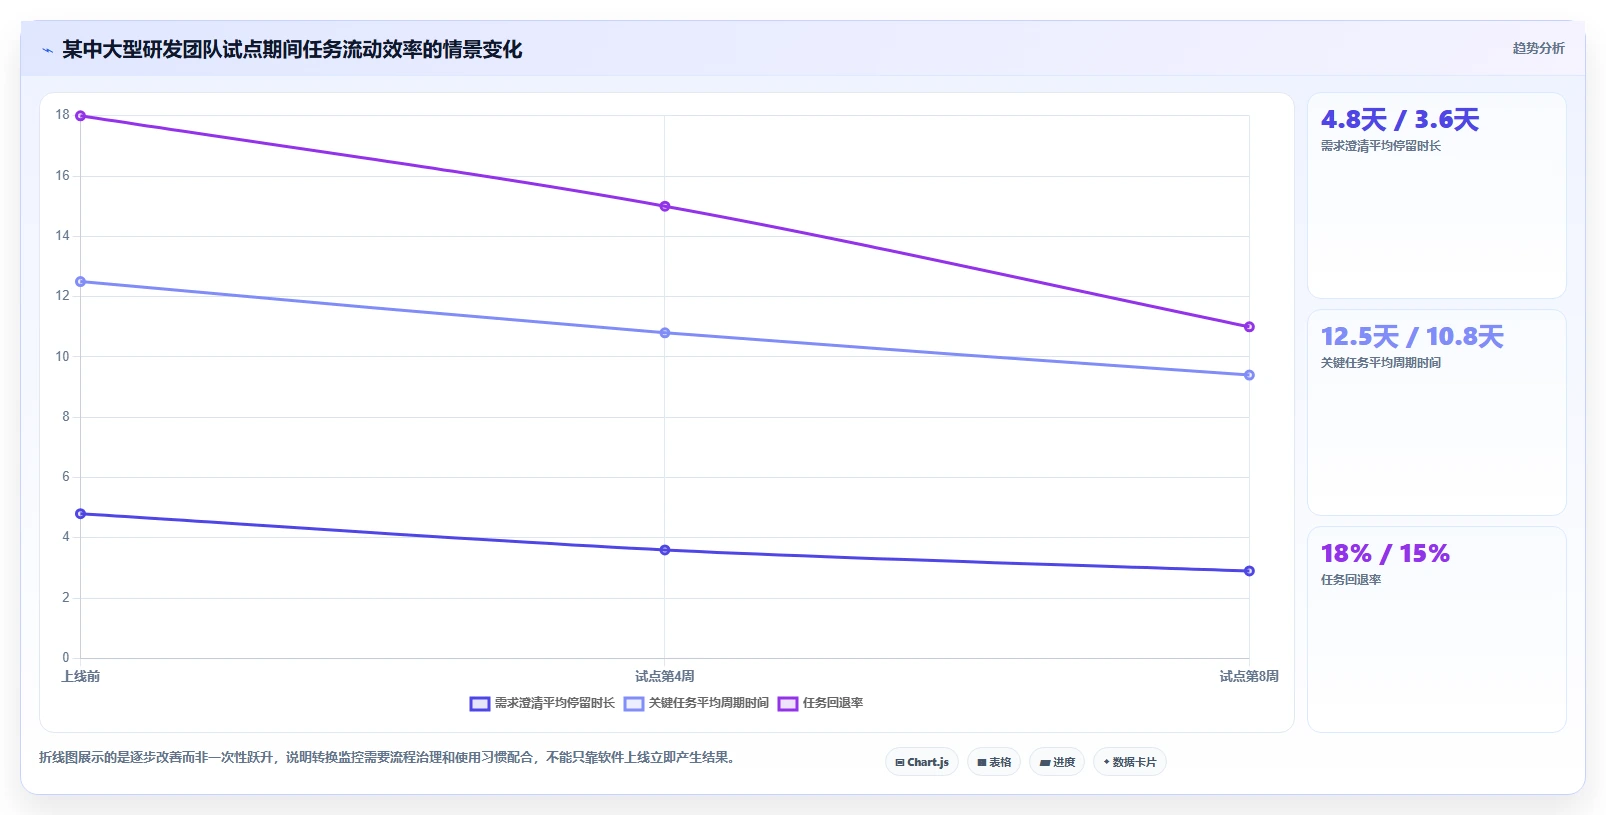This screenshot has width=1606, height=815.
Task: Click the 需求澄清平均停留时长 legend label
Action: 555,704
